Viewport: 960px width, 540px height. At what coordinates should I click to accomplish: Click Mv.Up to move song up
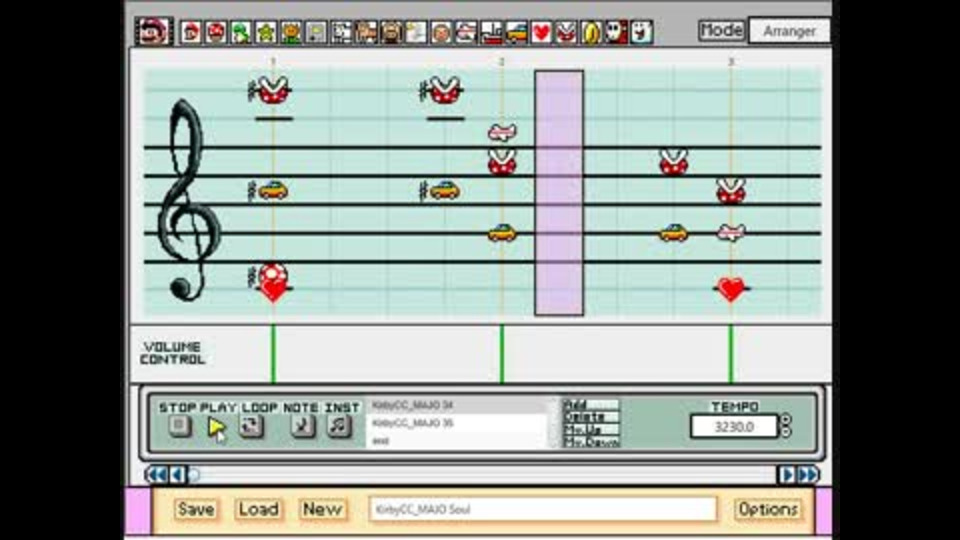point(591,429)
